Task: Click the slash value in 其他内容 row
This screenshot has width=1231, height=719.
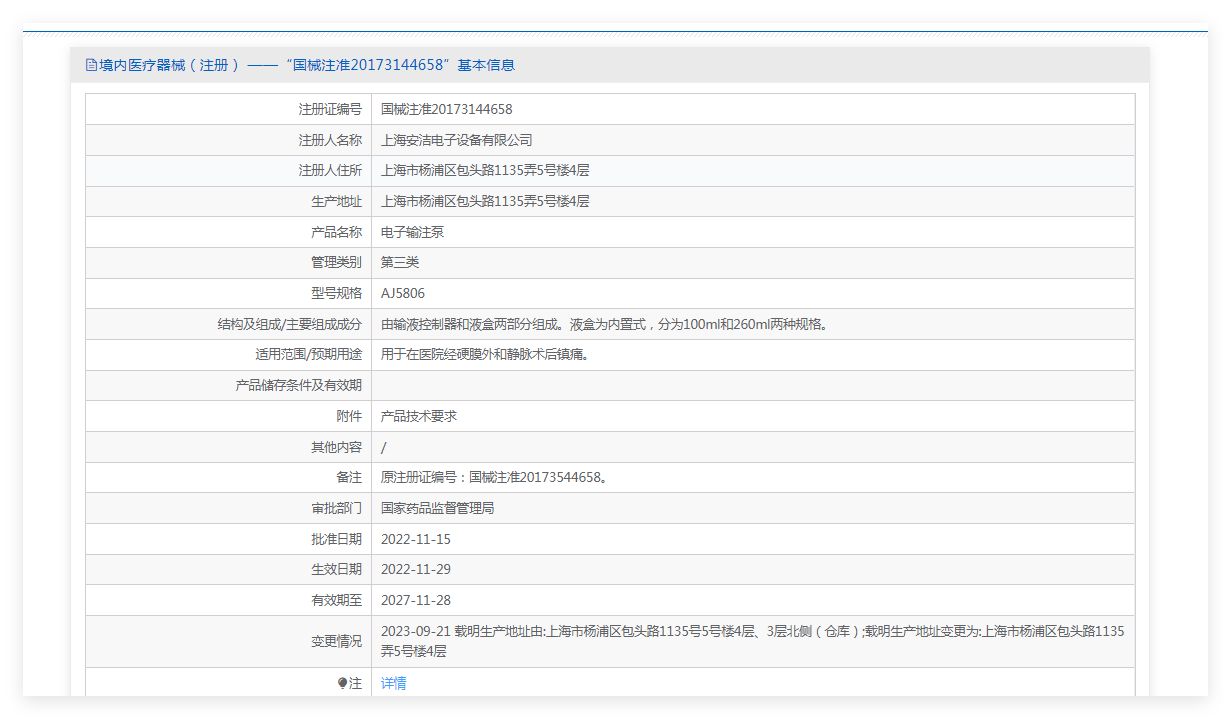Action: (384, 447)
